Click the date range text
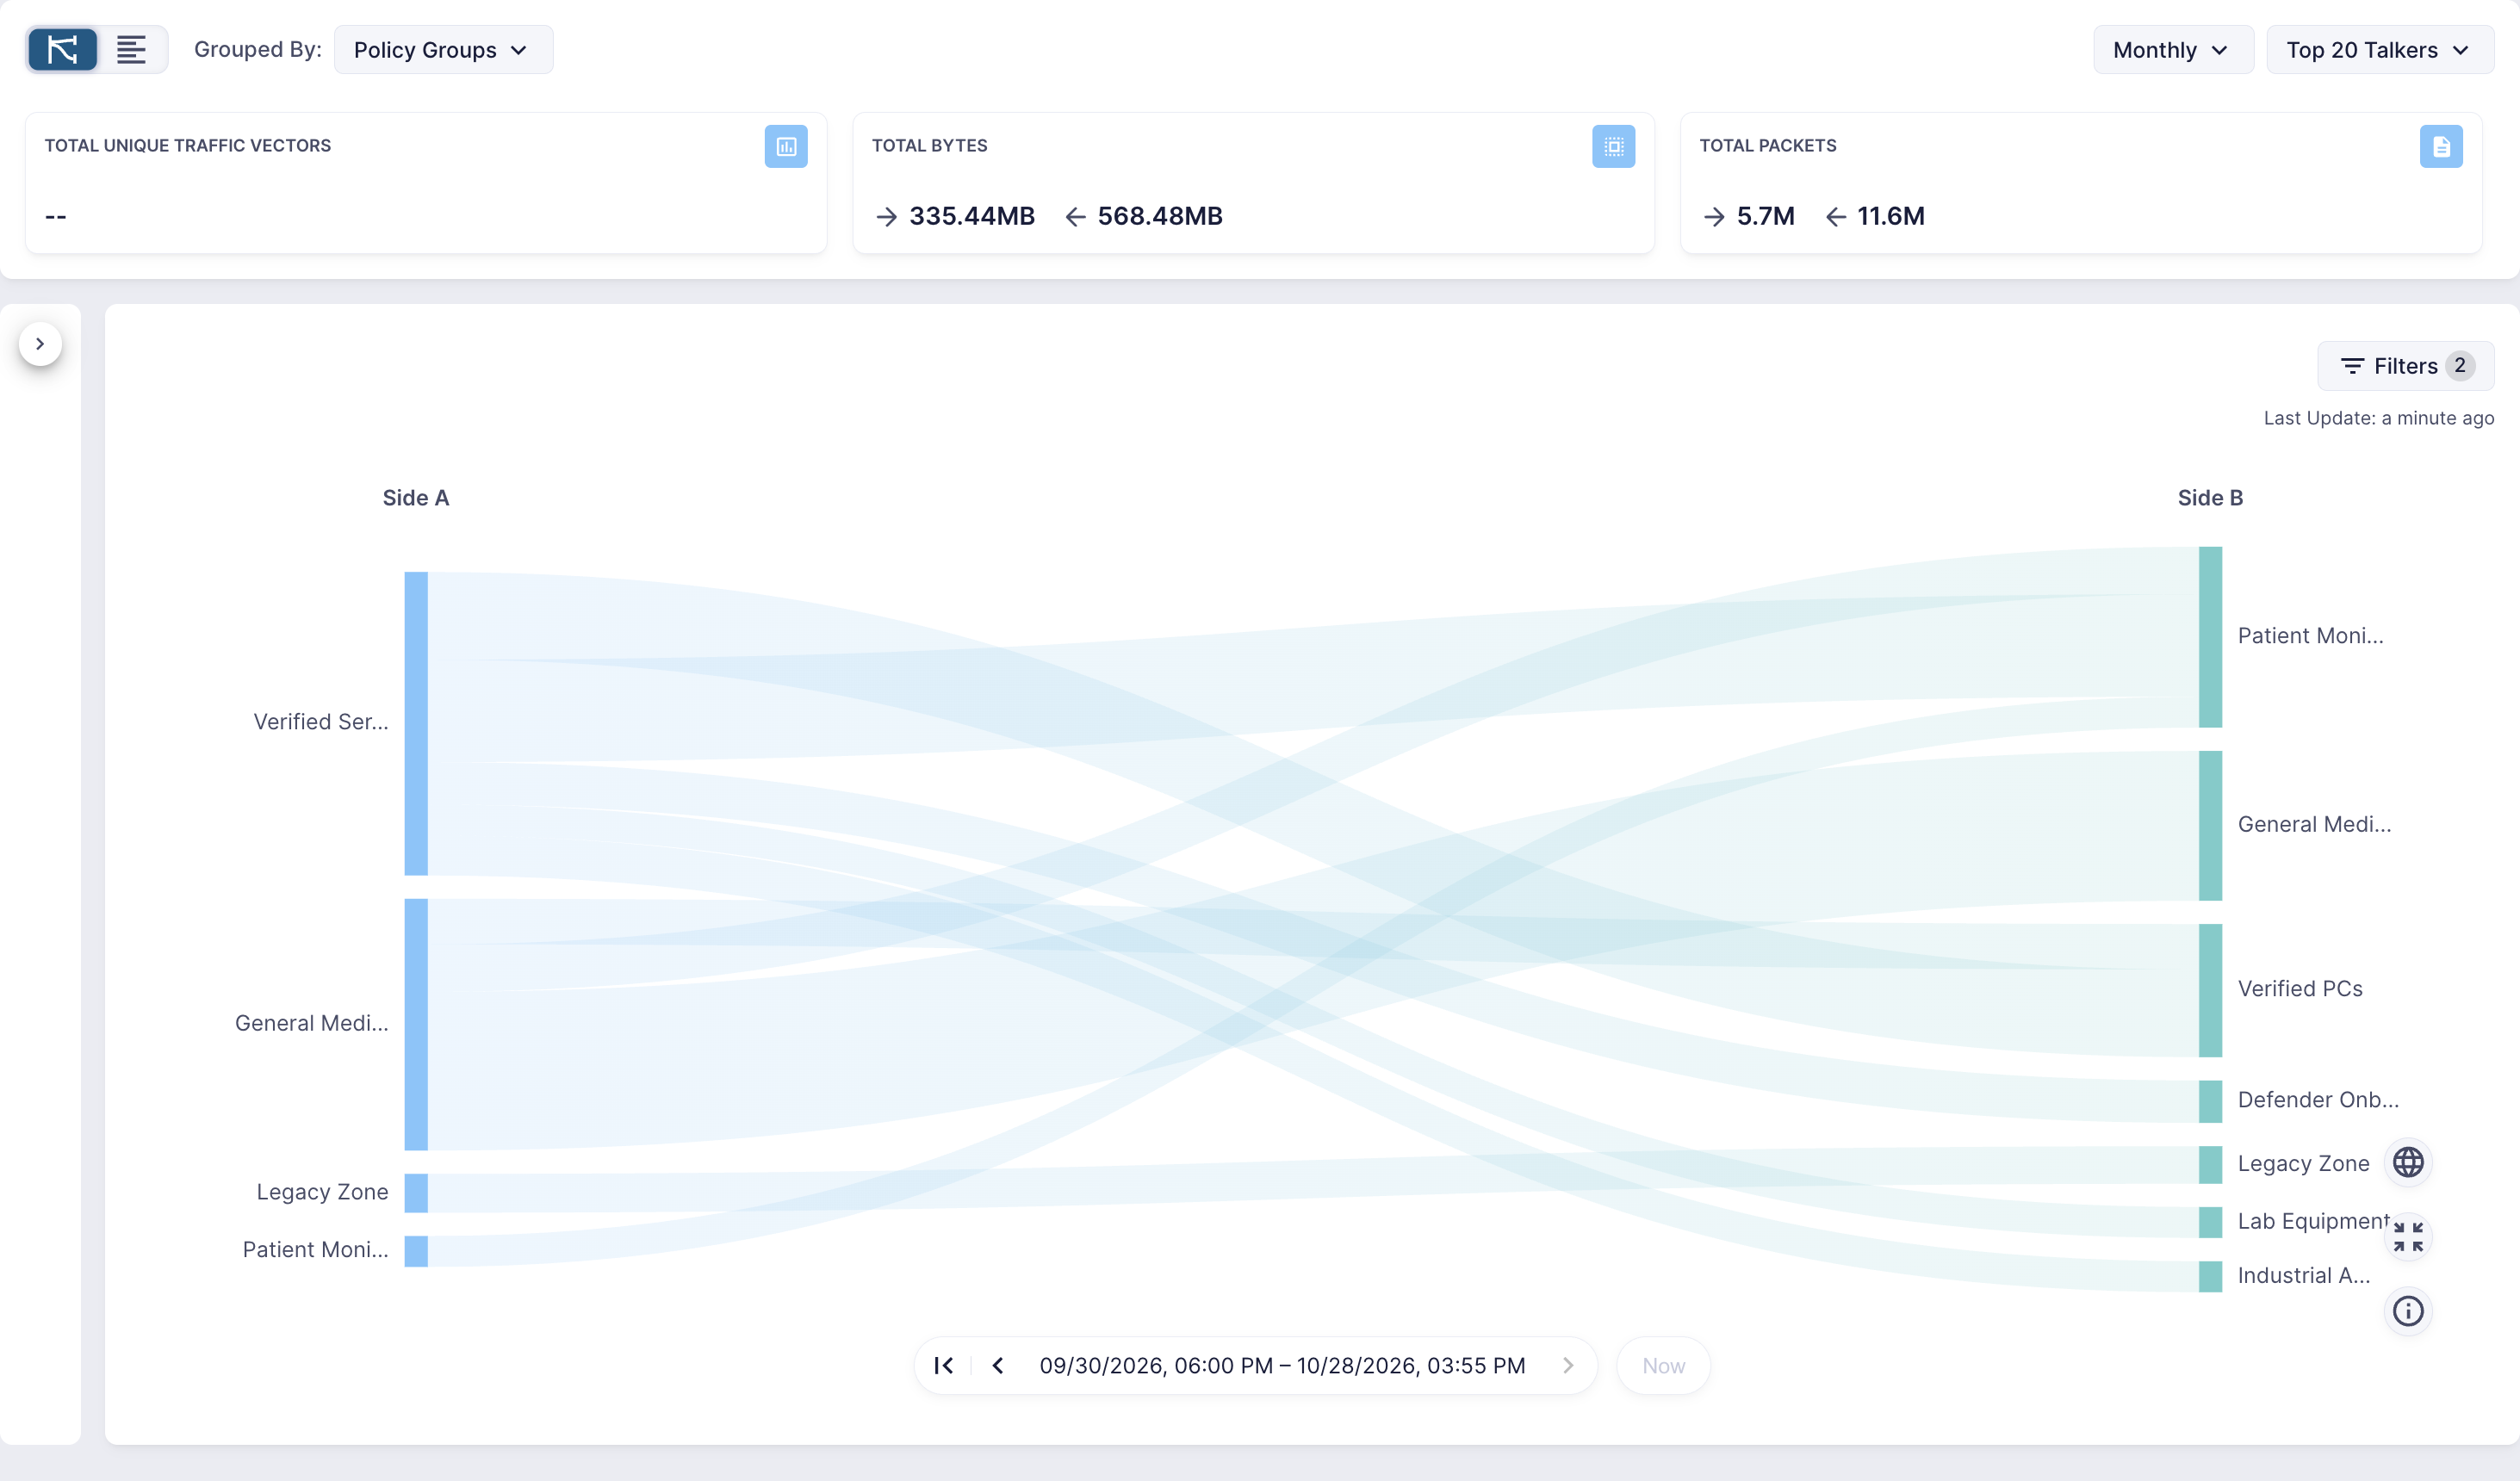The width and height of the screenshot is (2520, 1481). point(1282,1366)
